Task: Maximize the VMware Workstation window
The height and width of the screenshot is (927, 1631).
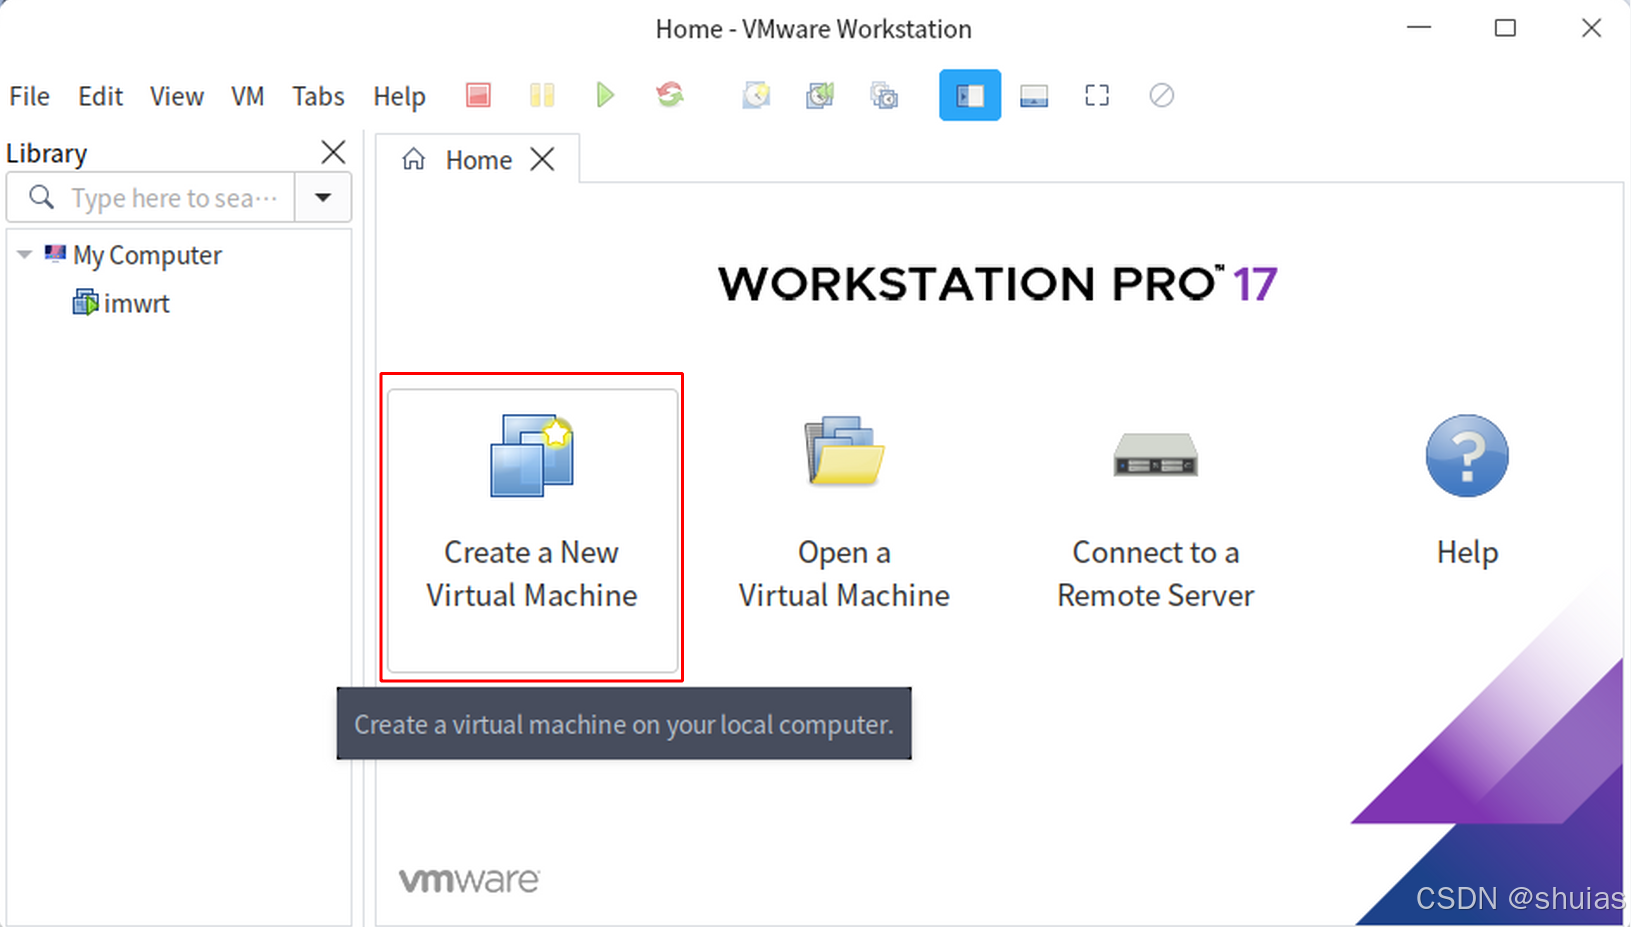Action: click(x=1505, y=28)
